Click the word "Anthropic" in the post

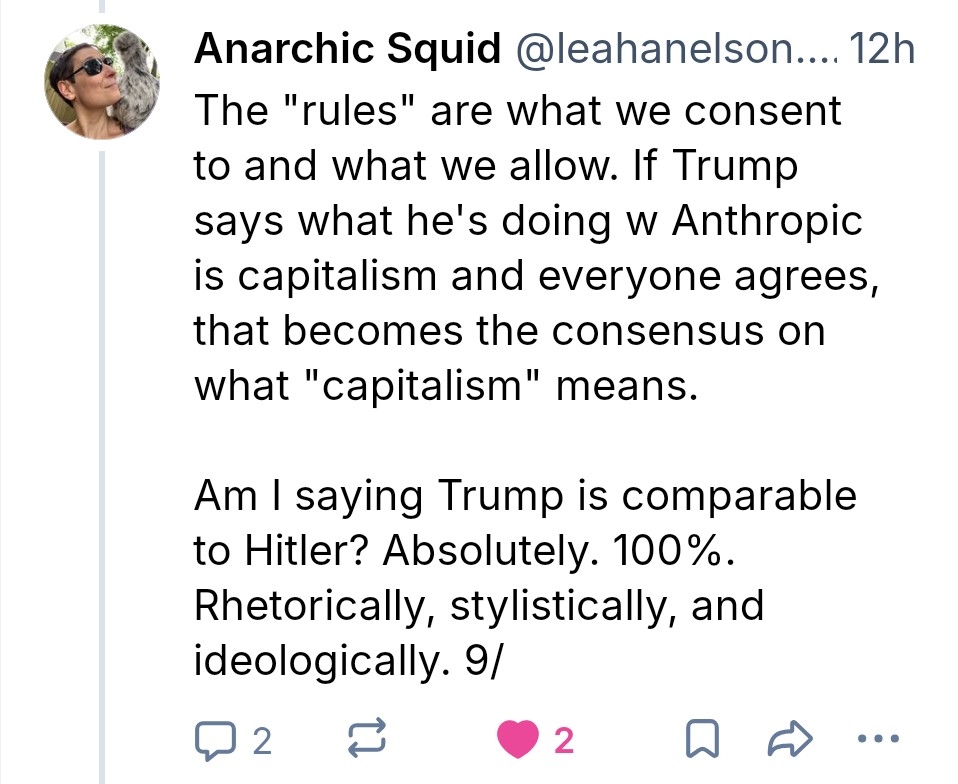tap(767, 221)
